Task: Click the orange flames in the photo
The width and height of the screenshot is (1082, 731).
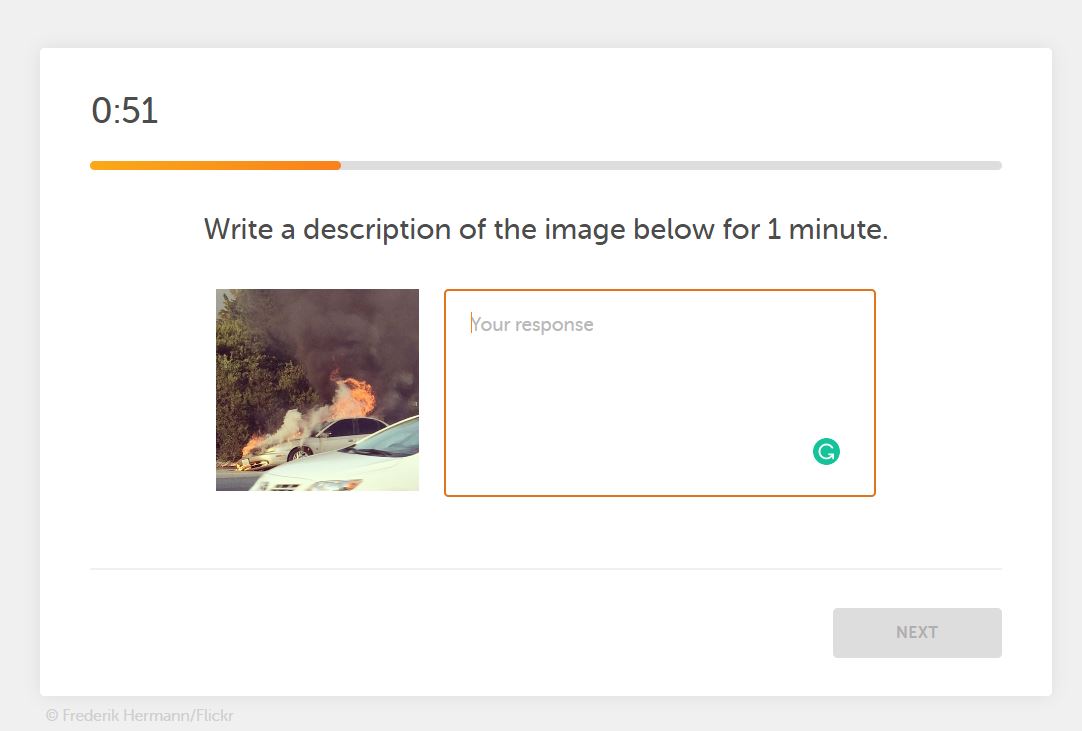Action: click(354, 398)
